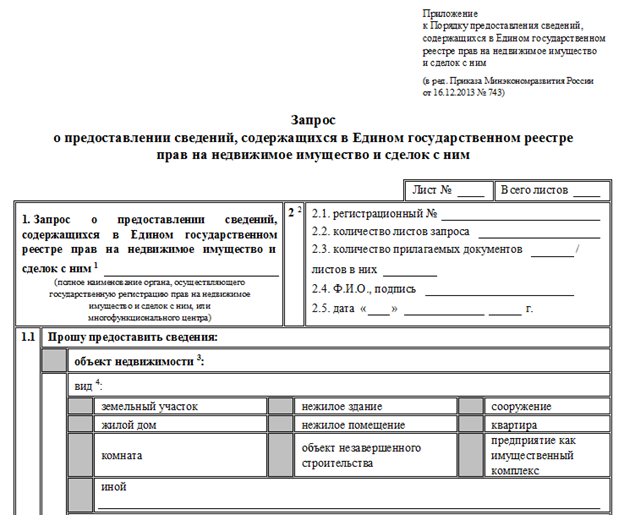Click the 'Всего листов' blank field
Screen dimensions: 624x515
[587, 192]
